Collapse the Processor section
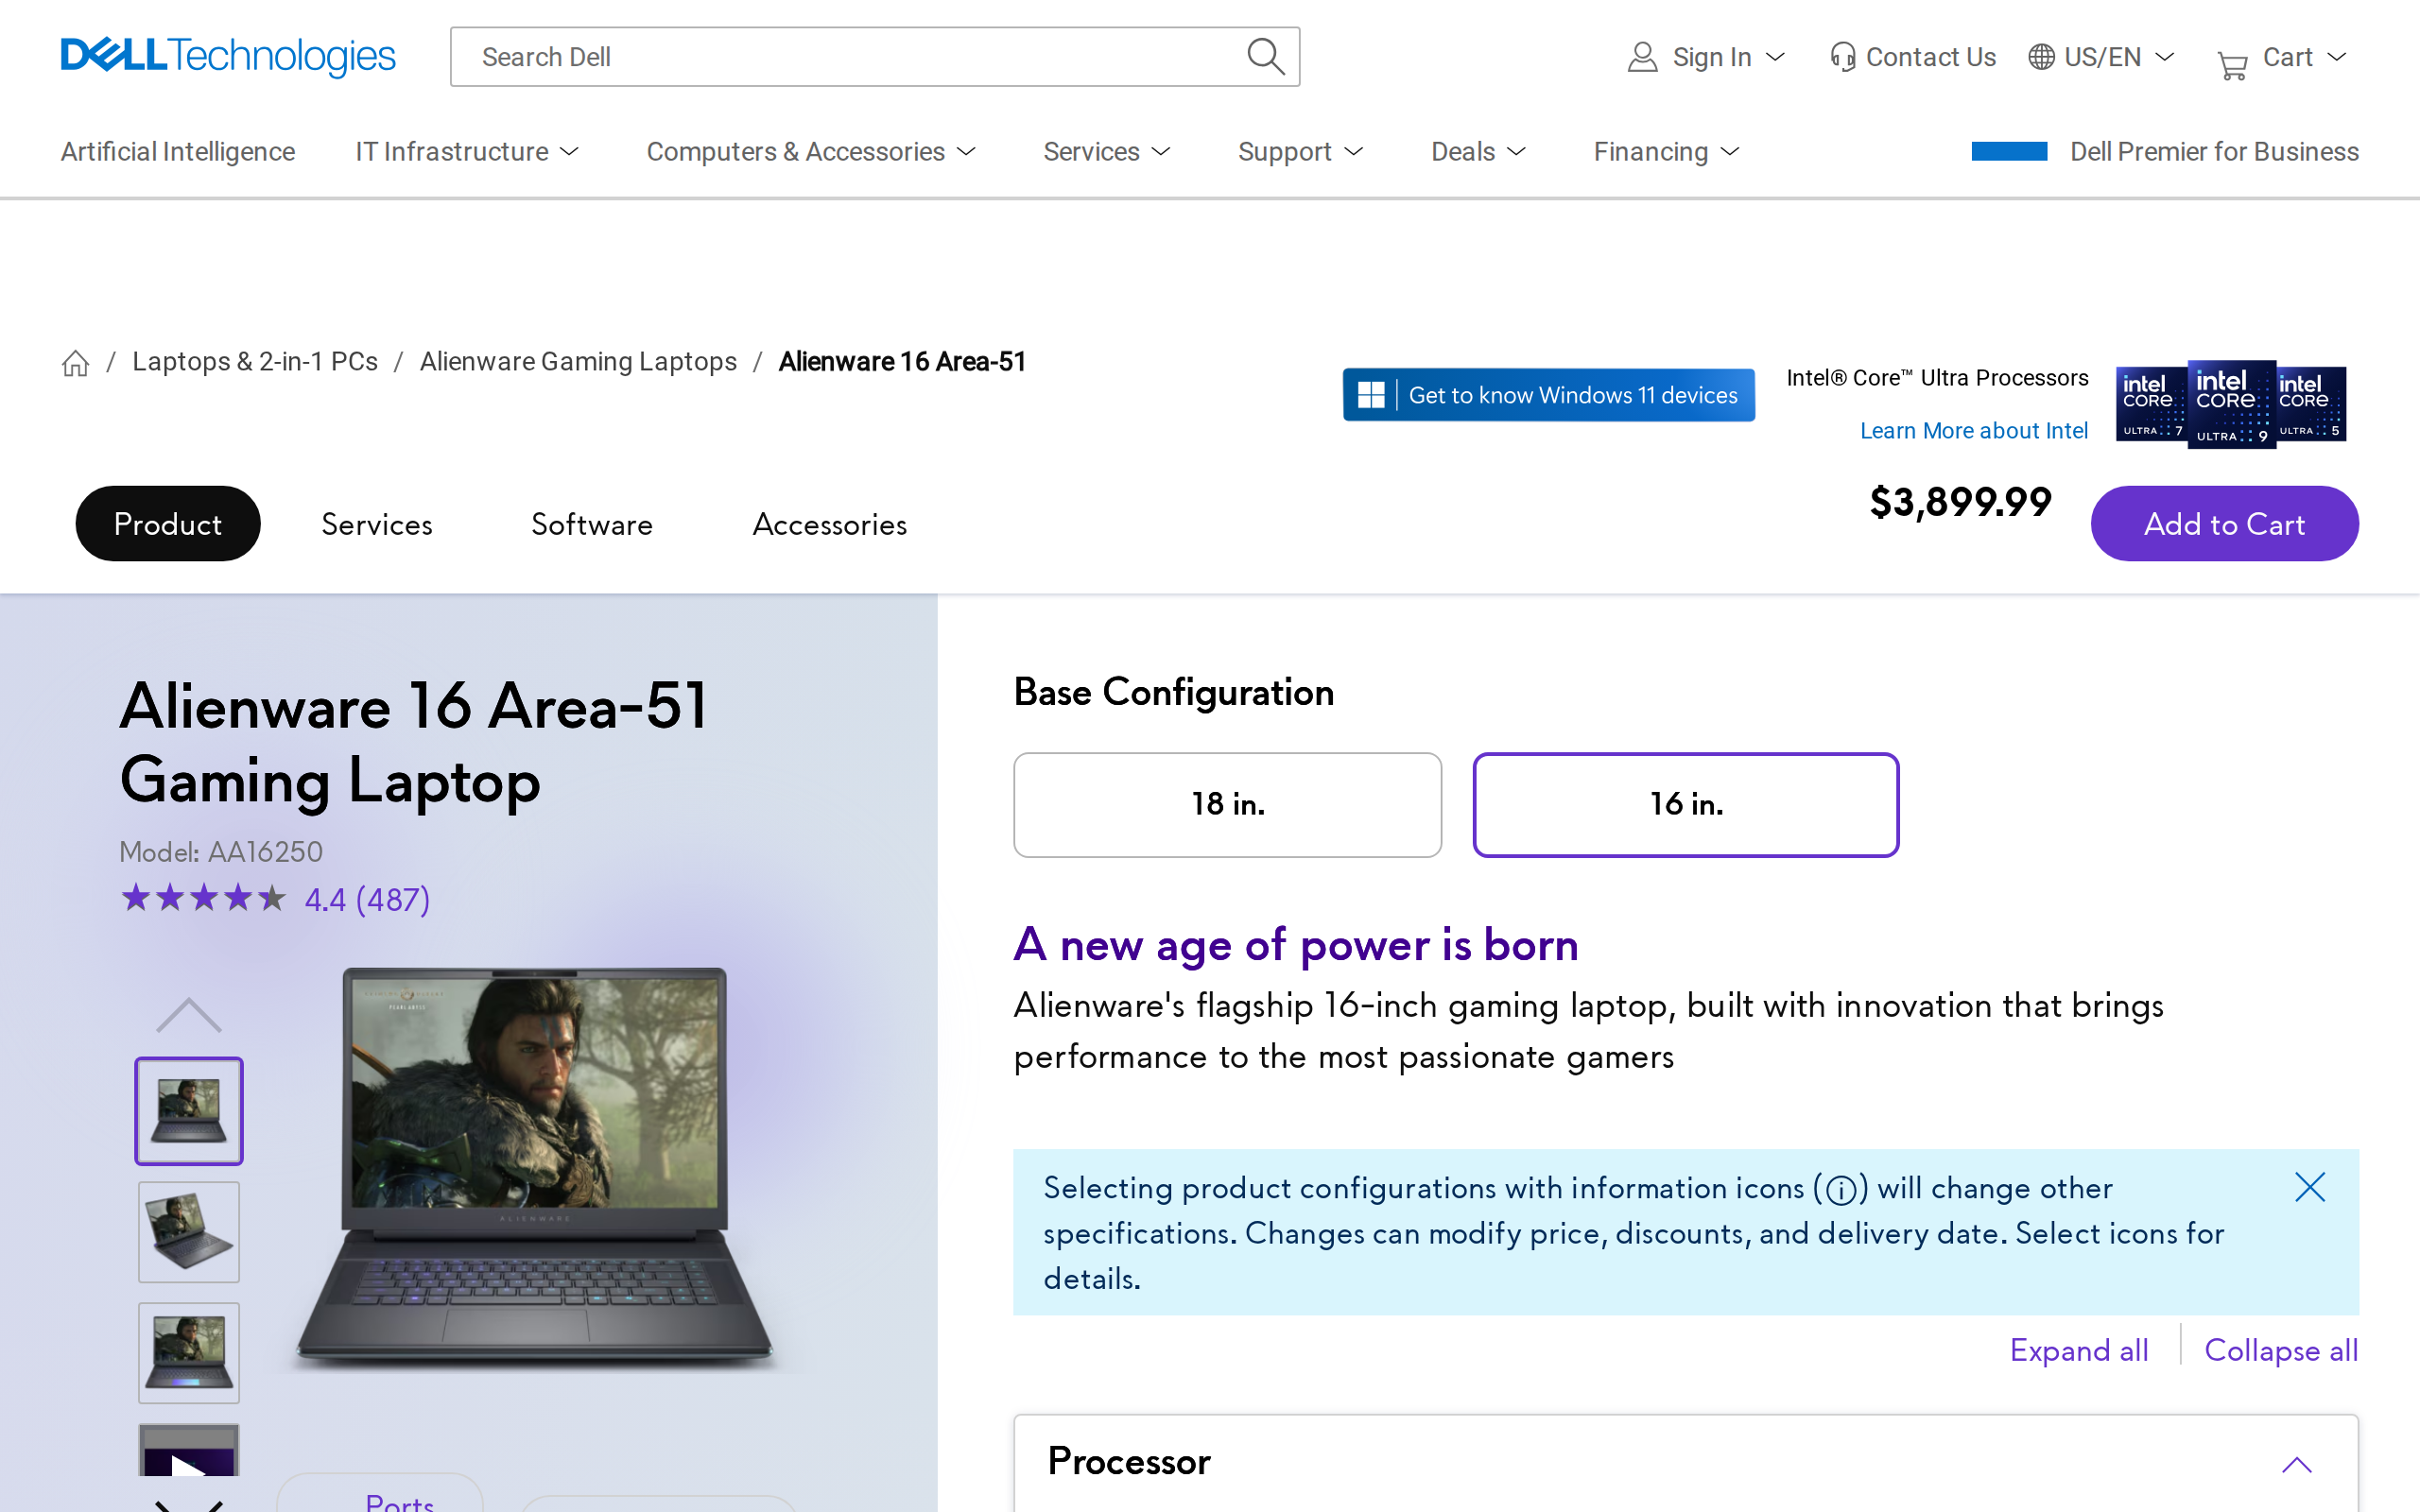 click(x=2297, y=1465)
